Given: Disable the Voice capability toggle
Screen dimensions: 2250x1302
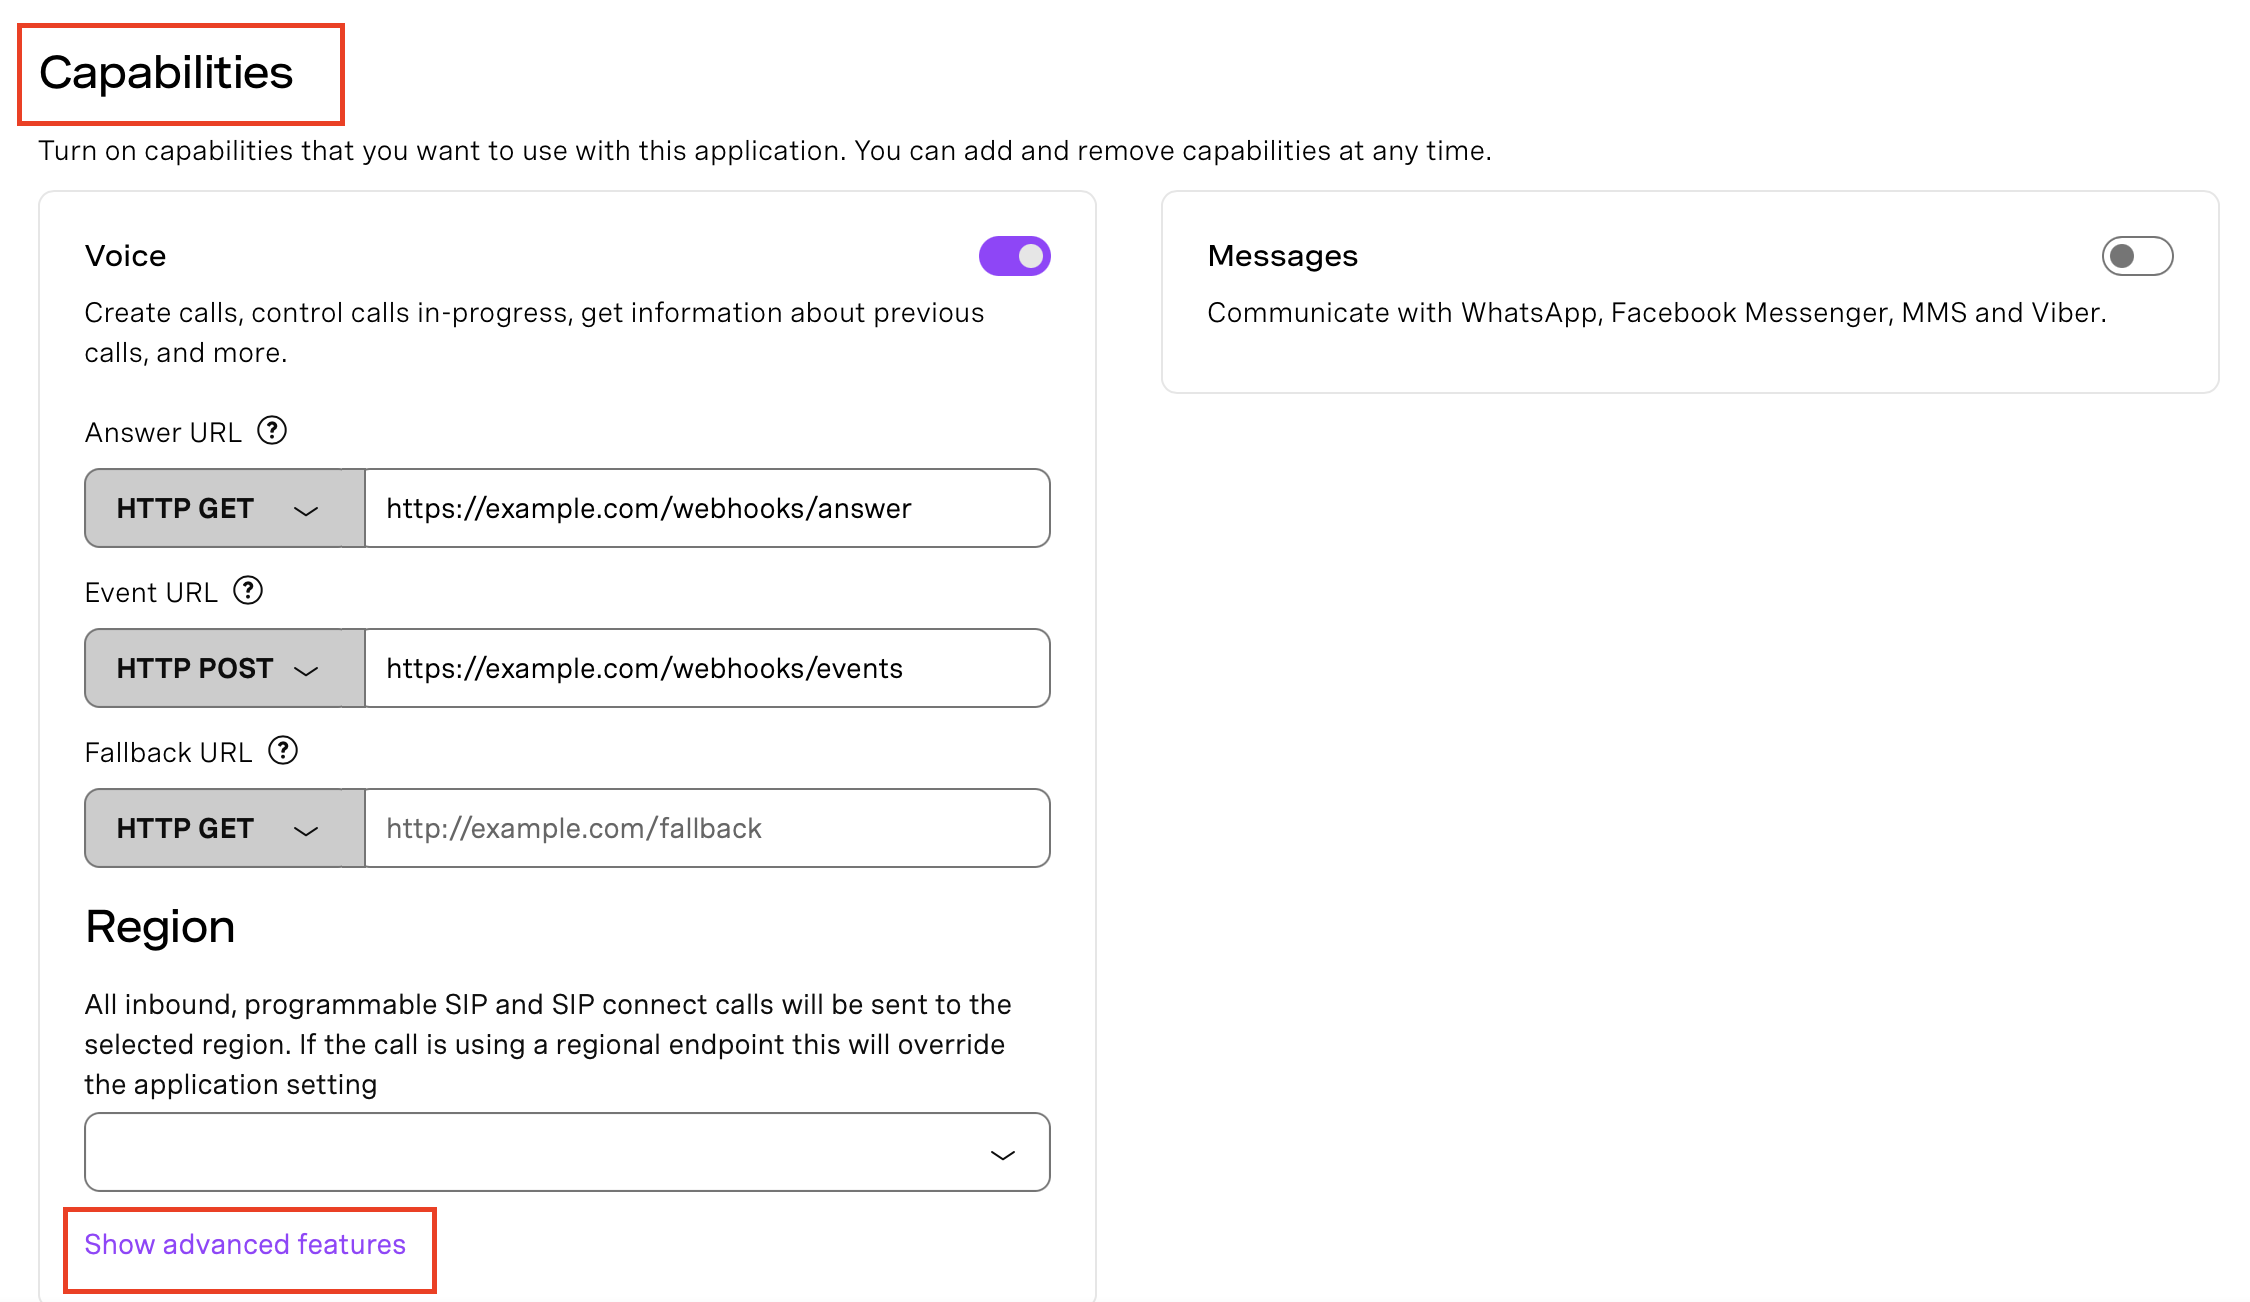Looking at the screenshot, I should 1014,256.
